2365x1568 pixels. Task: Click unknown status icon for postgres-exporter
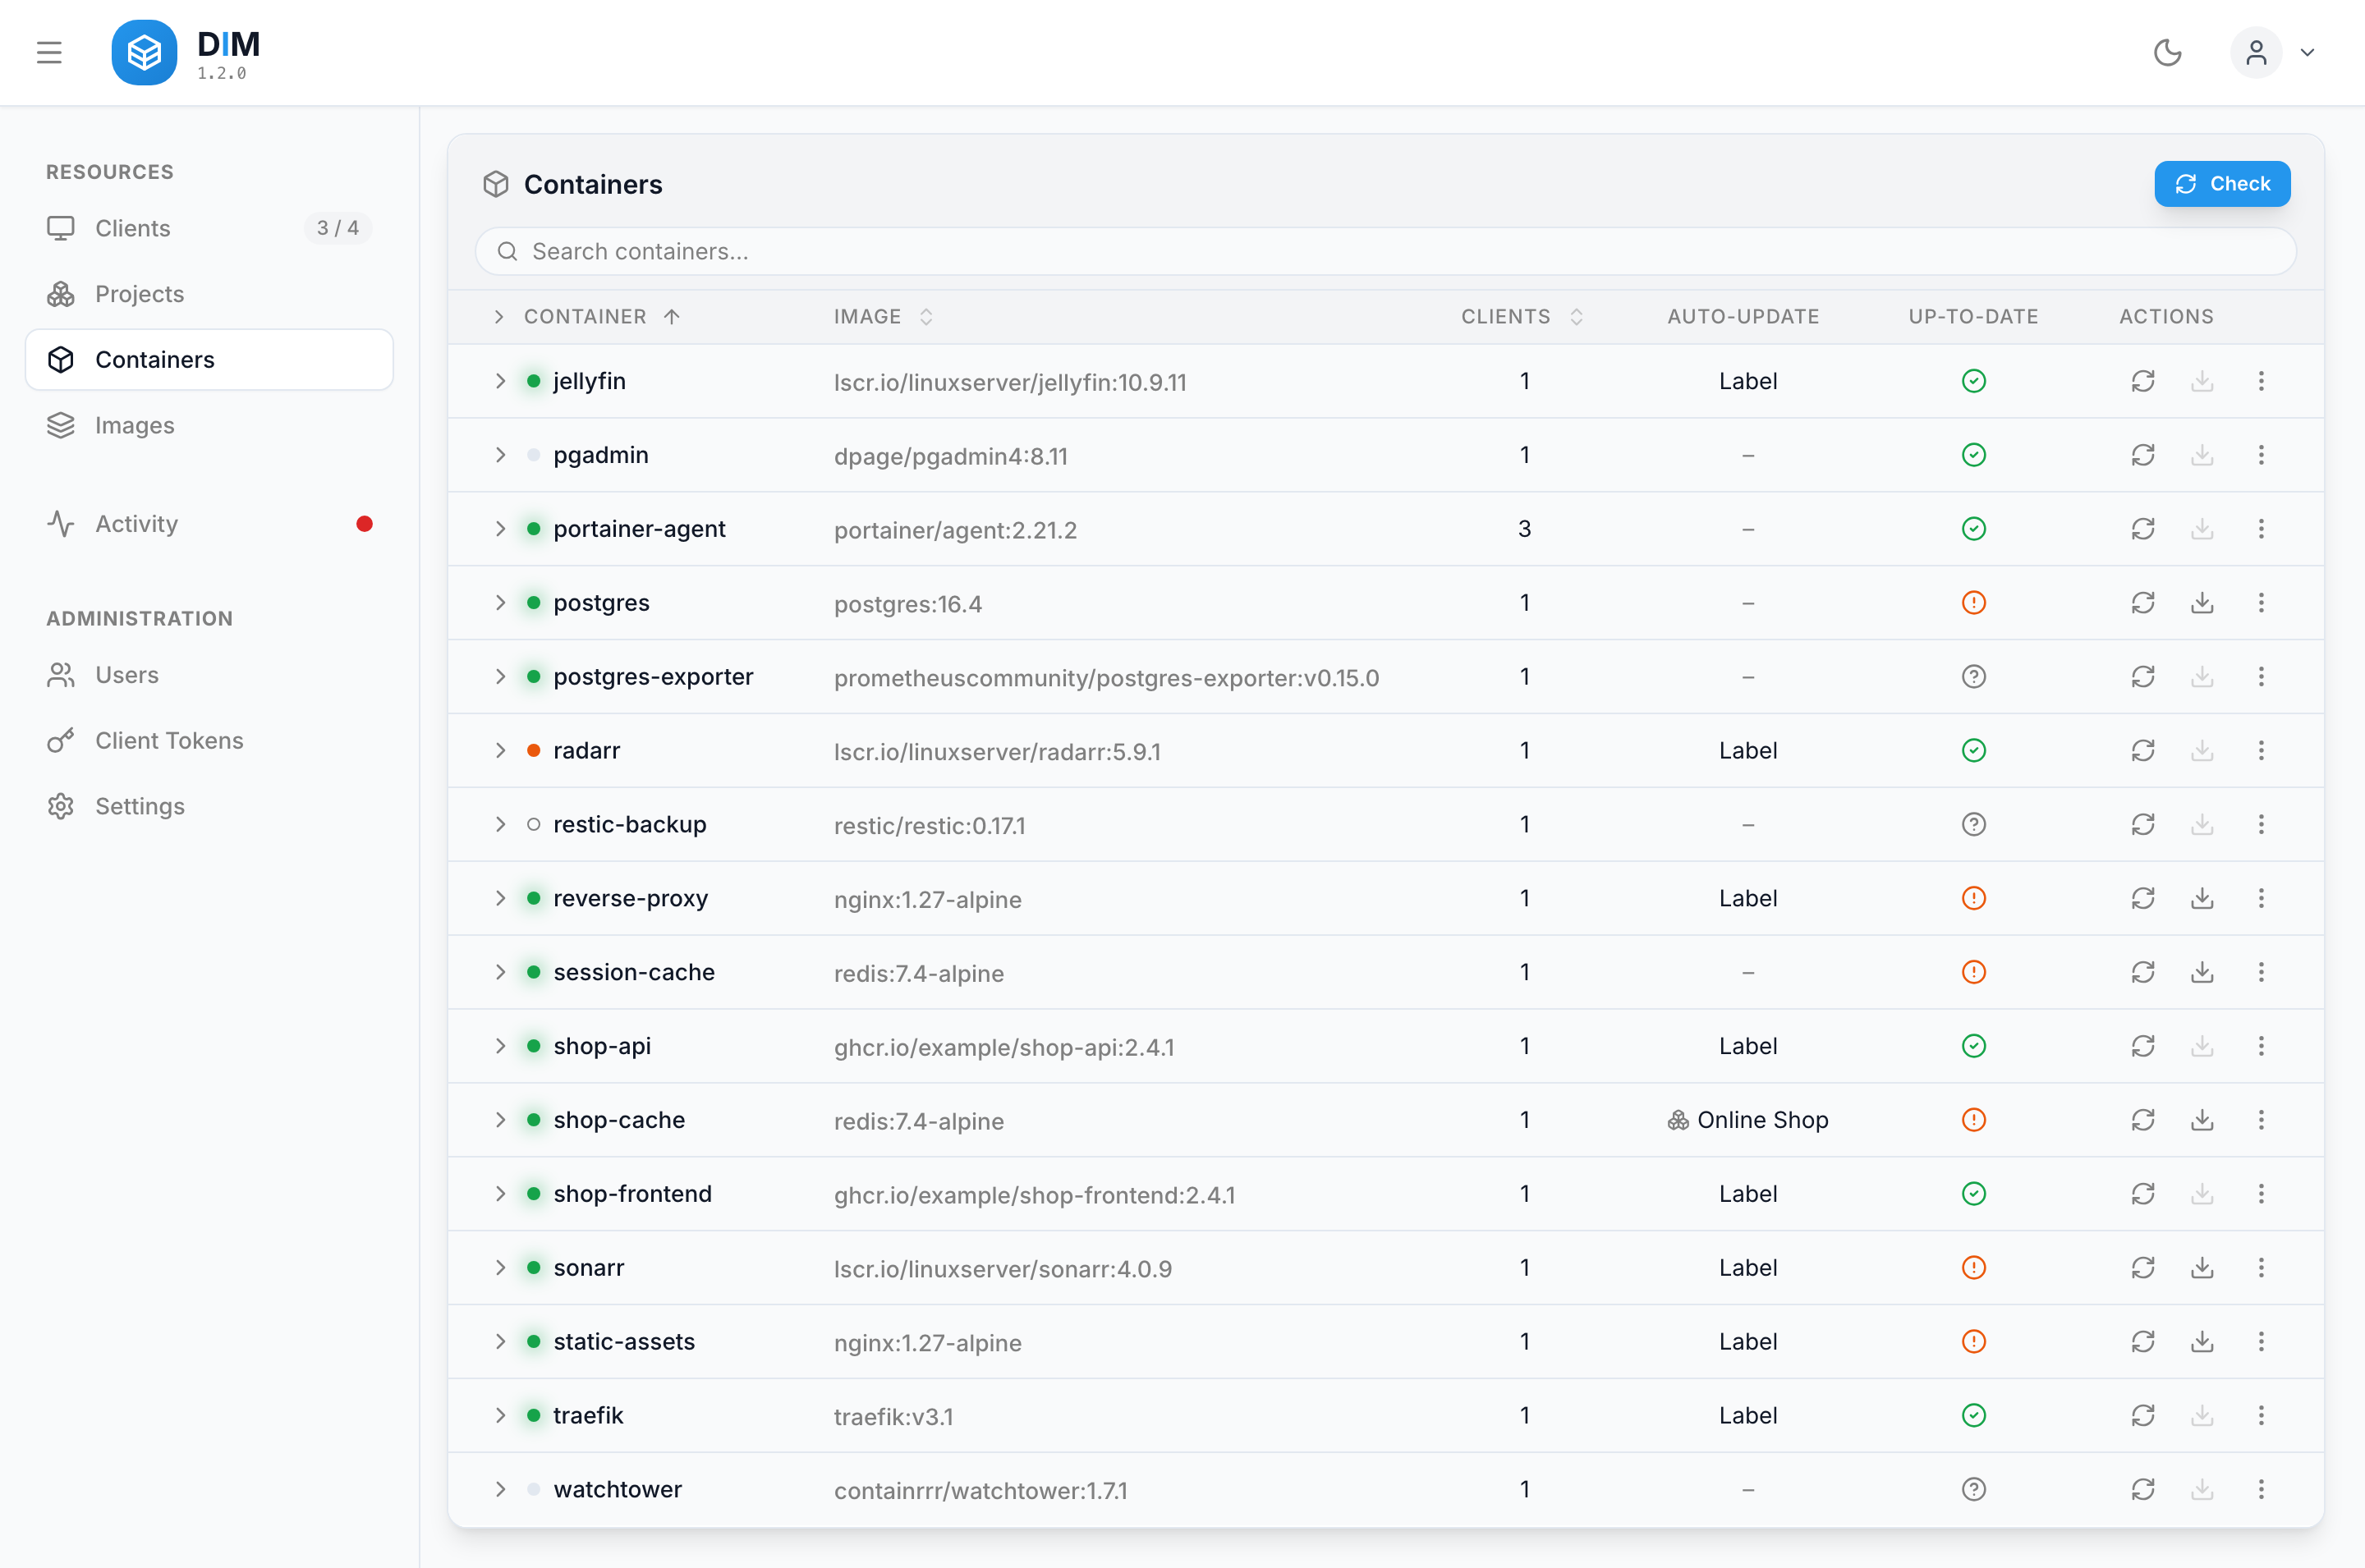[1974, 677]
